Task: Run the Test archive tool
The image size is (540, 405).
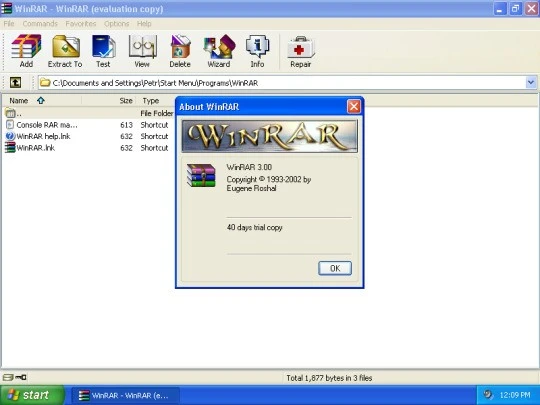Action: 103,51
